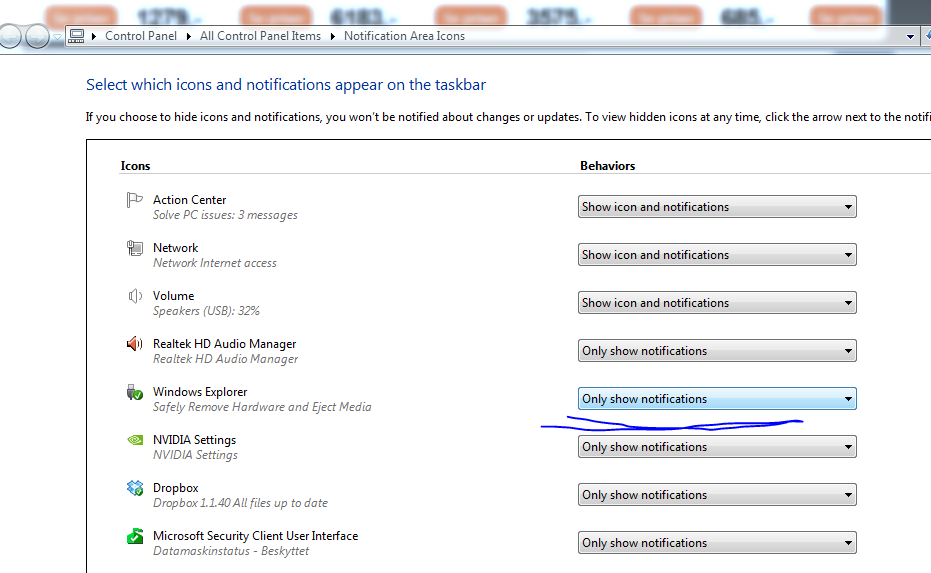Open the Windows Explorer behavior dropdown
This screenshot has height=573, width=931.
pos(717,399)
